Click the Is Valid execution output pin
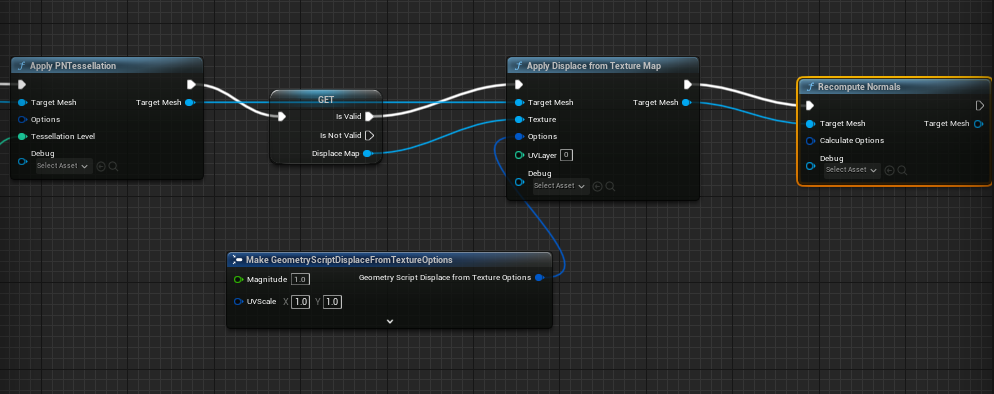This screenshot has width=994, height=394. coord(370,117)
